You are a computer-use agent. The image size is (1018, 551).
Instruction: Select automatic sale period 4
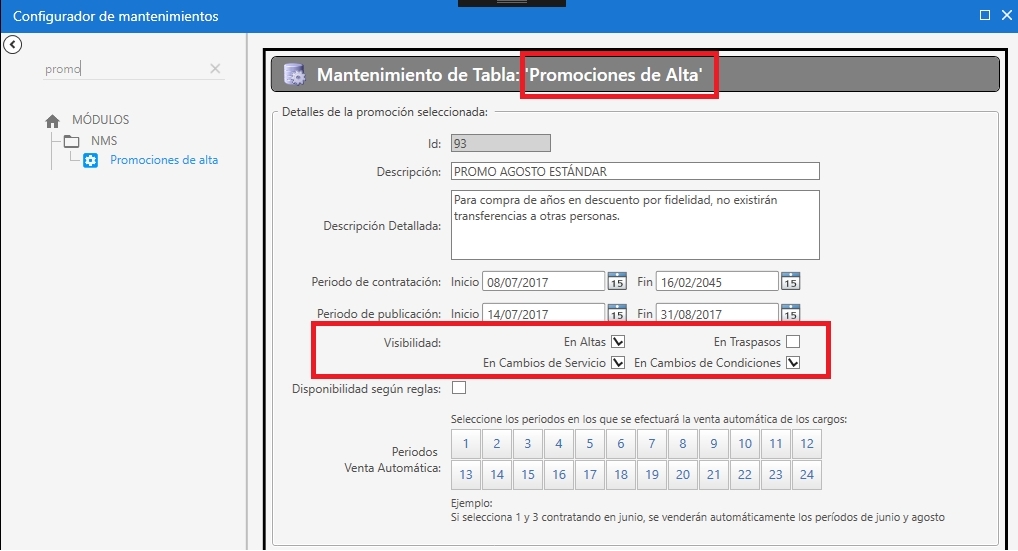point(559,444)
